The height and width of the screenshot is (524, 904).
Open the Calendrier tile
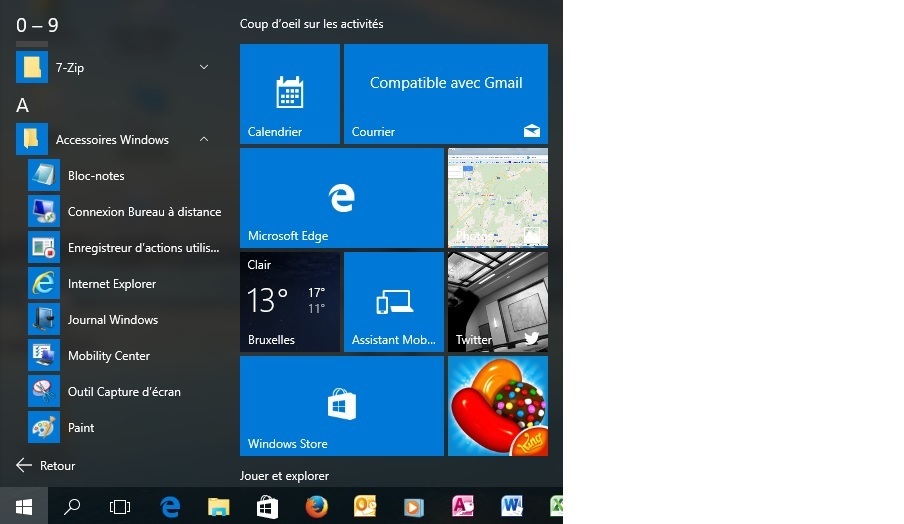(289, 94)
